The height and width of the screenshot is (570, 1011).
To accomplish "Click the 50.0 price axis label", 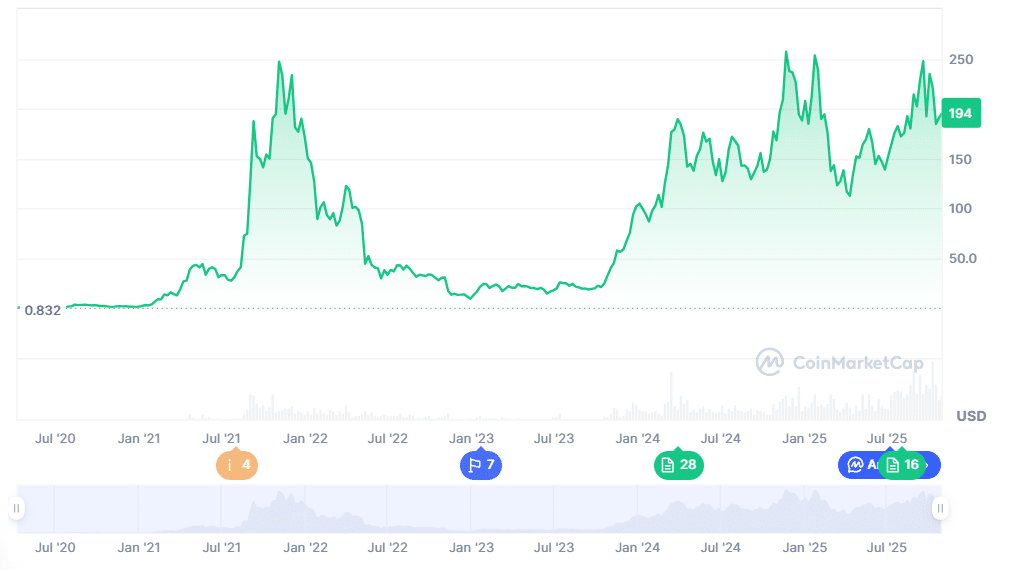I will coord(960,259).
